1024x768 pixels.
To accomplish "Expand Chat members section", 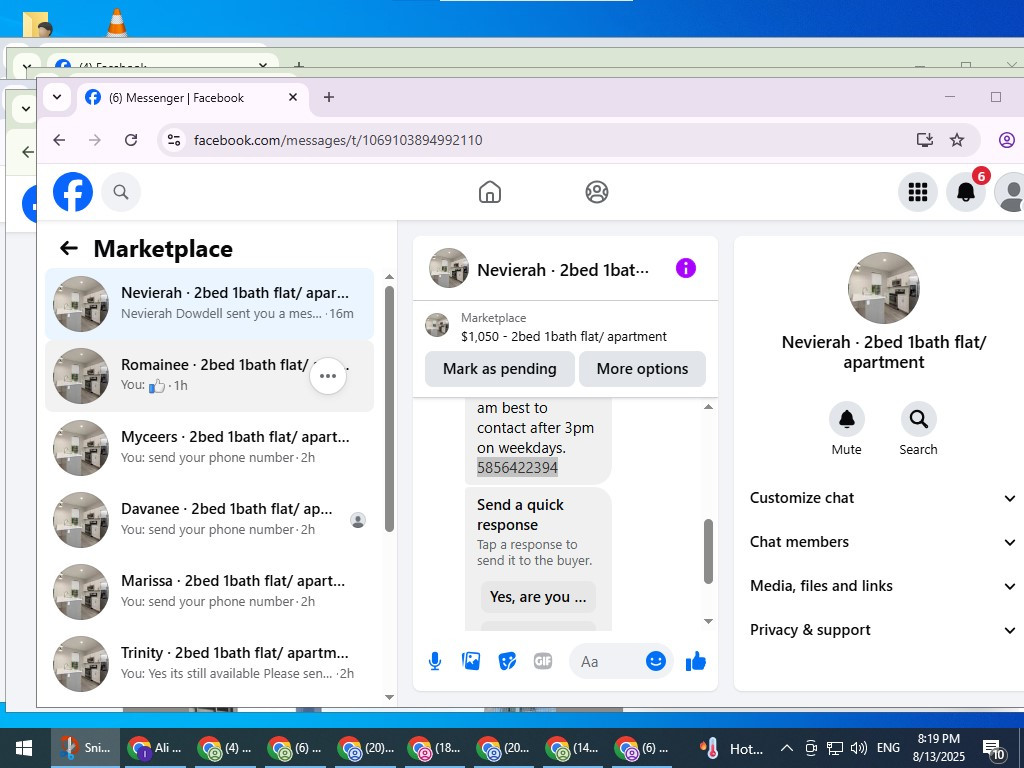I will point(882,542).
